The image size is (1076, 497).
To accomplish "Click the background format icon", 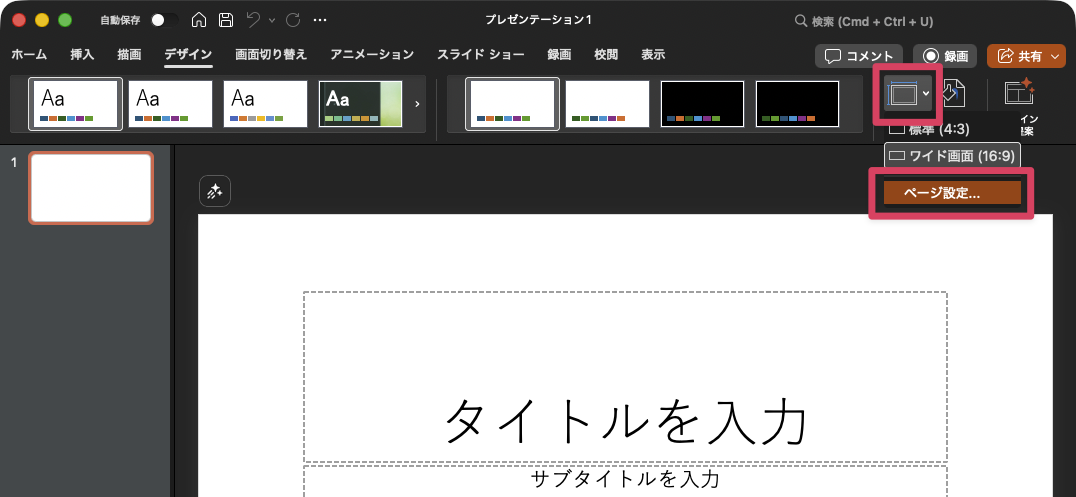I will point(955,93).
